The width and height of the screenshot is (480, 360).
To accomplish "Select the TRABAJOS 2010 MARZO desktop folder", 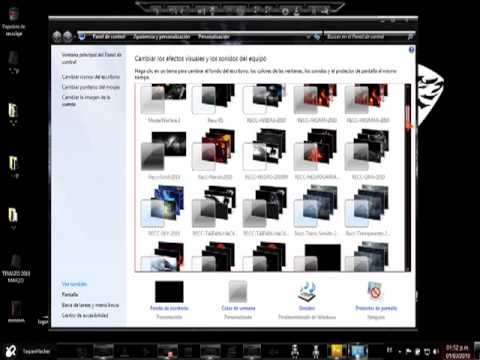I will pos(16,269).
